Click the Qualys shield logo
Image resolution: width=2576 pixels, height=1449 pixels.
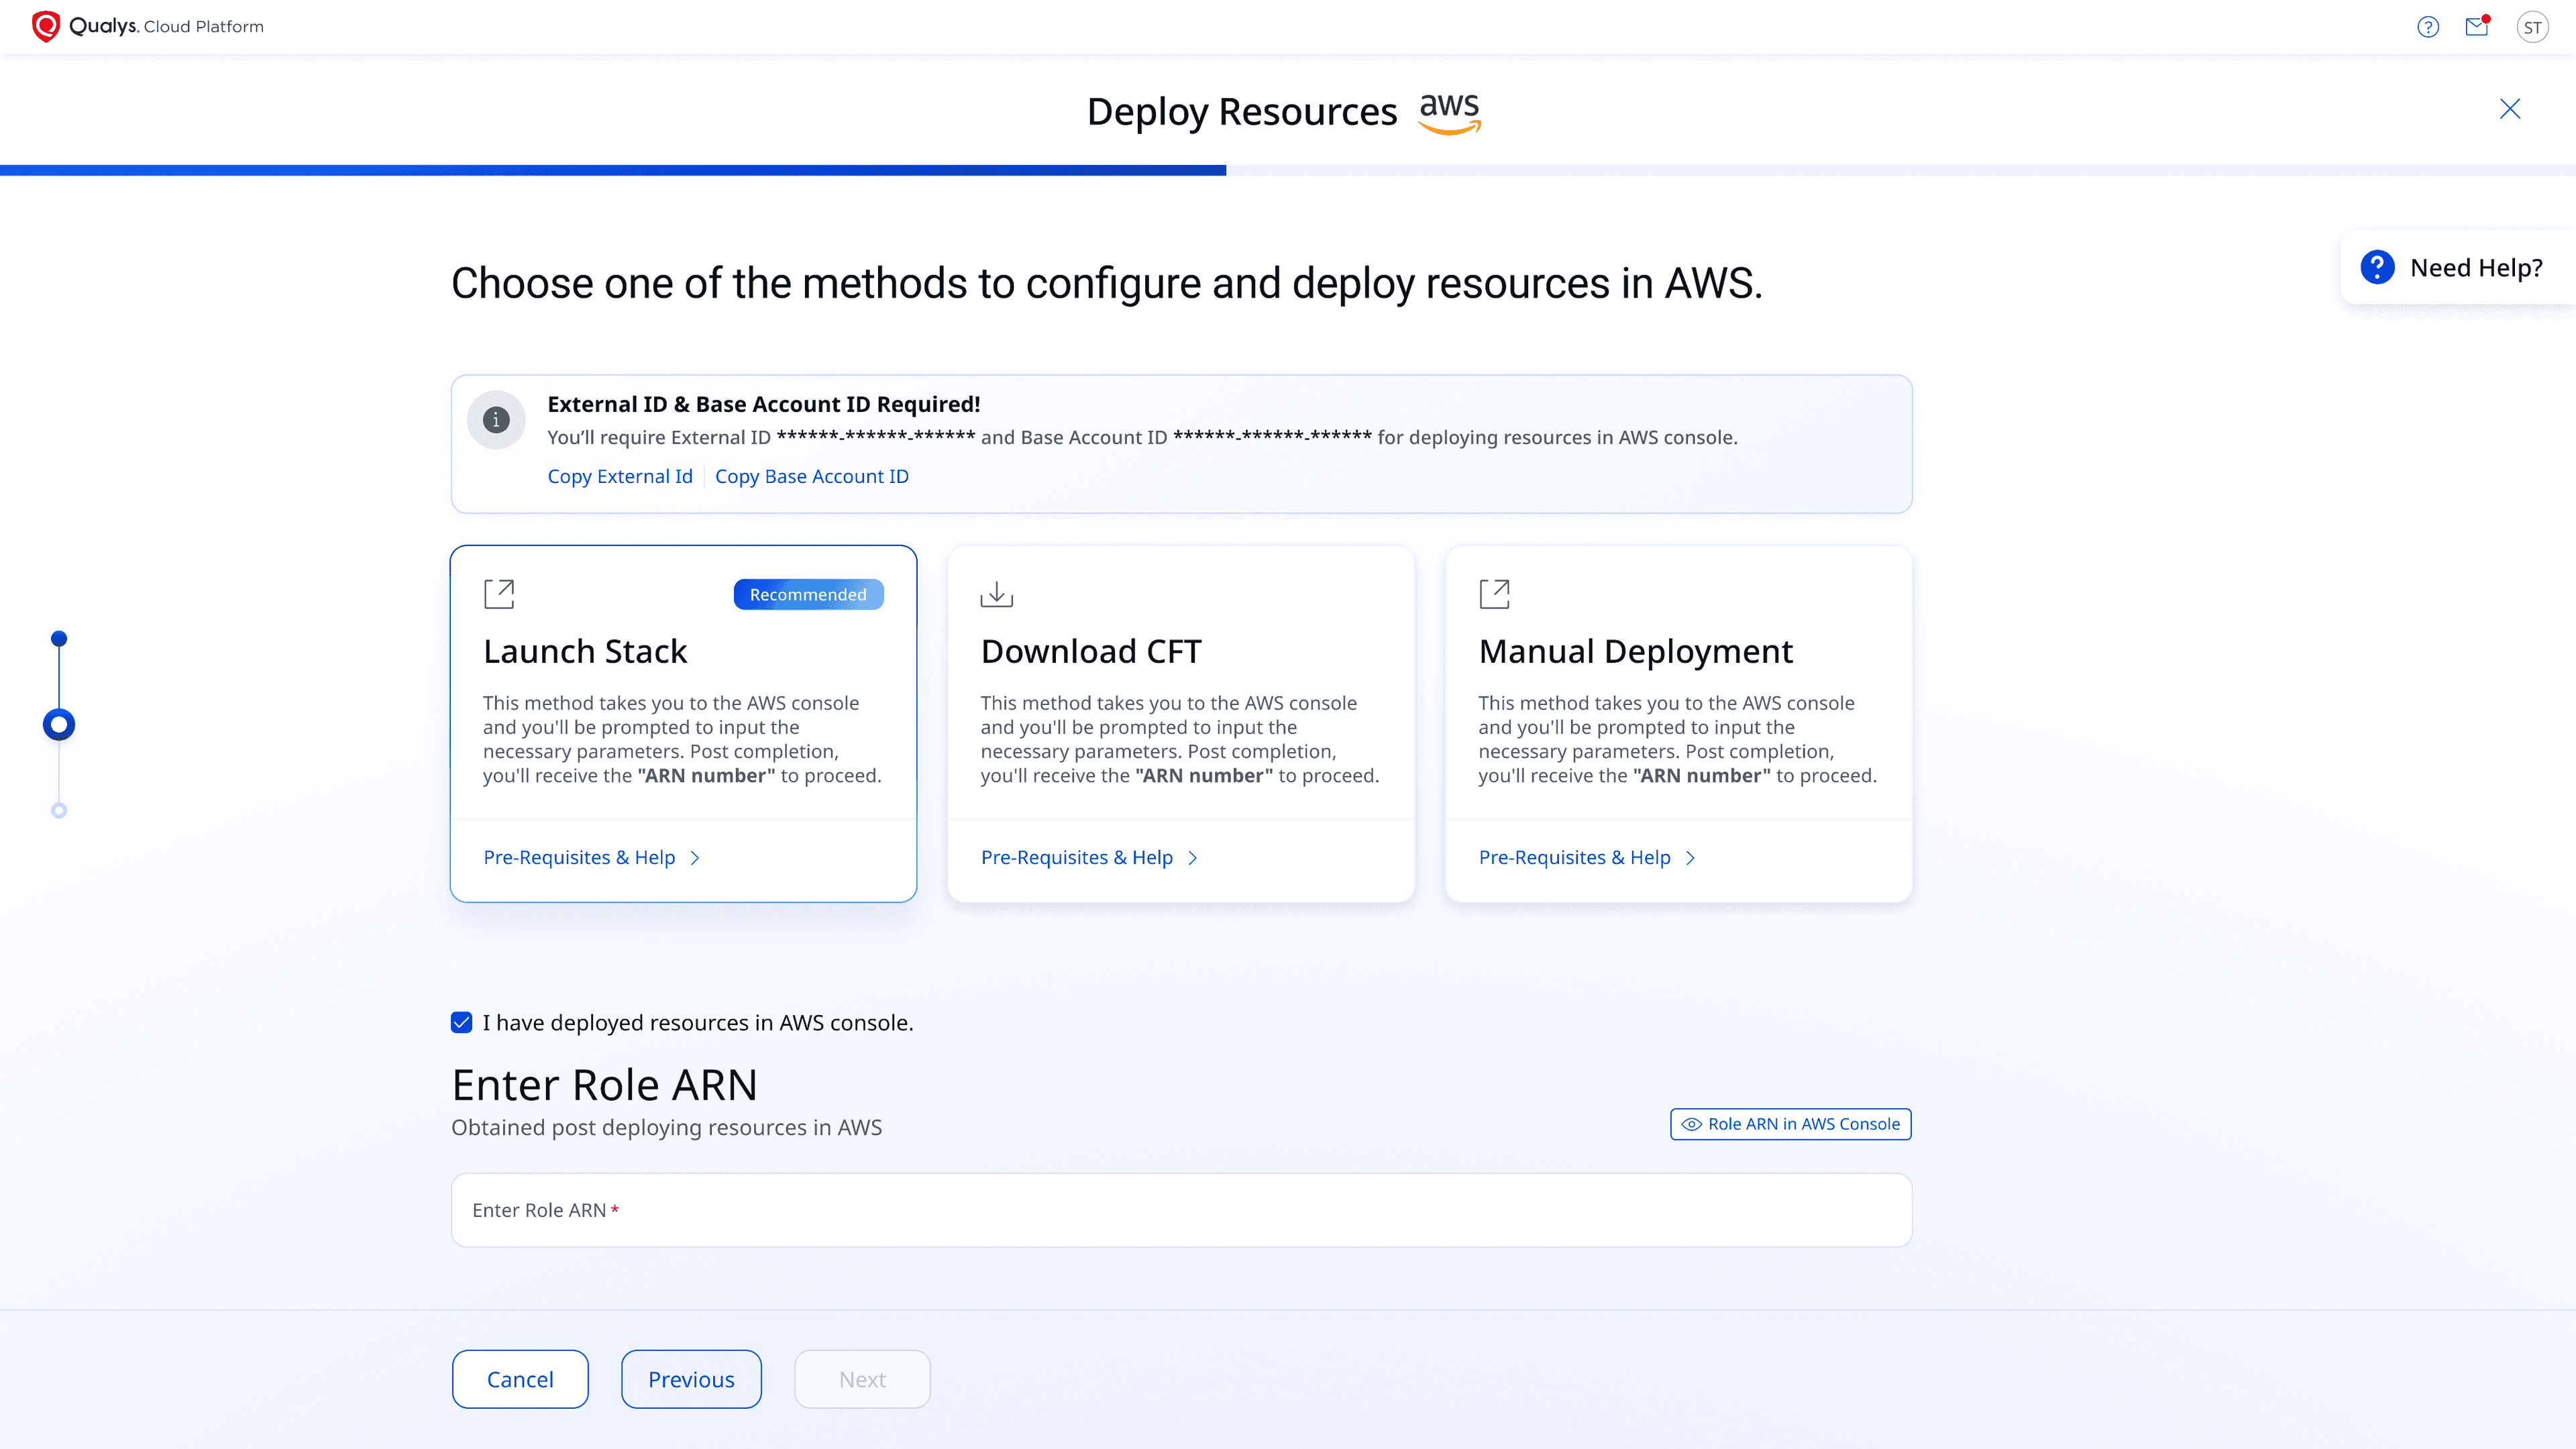46,26
